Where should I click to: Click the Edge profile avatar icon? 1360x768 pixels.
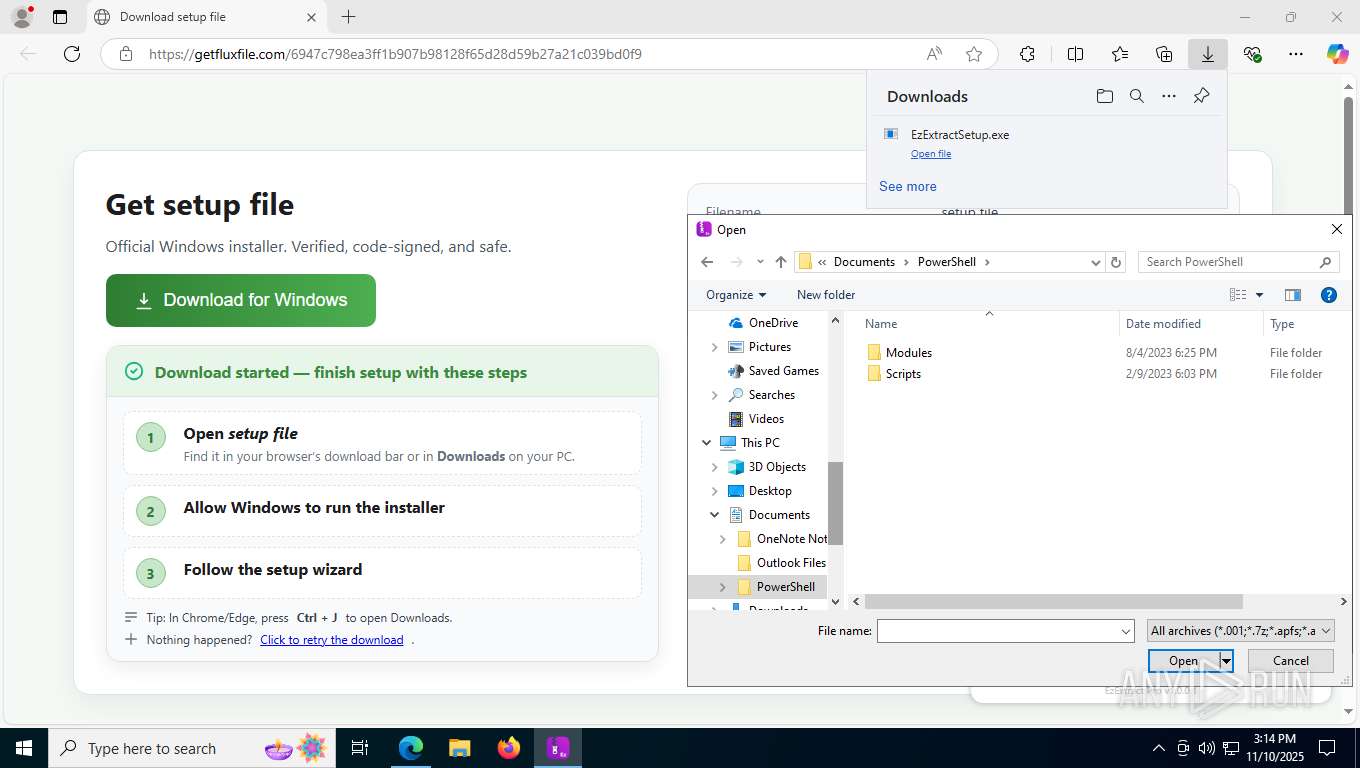pyautogui.click(x=22, y=17)
